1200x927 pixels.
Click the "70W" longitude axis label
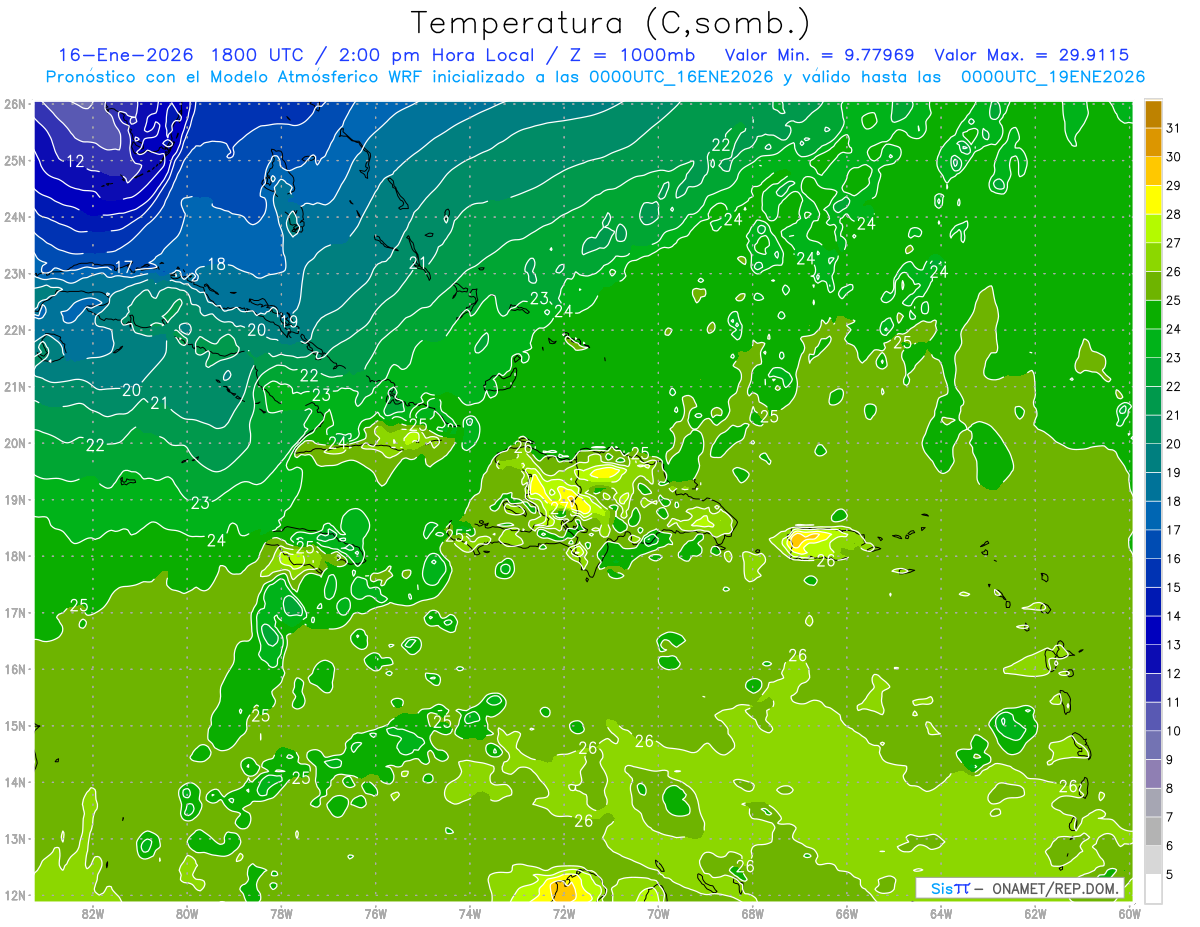pos(658,913)
